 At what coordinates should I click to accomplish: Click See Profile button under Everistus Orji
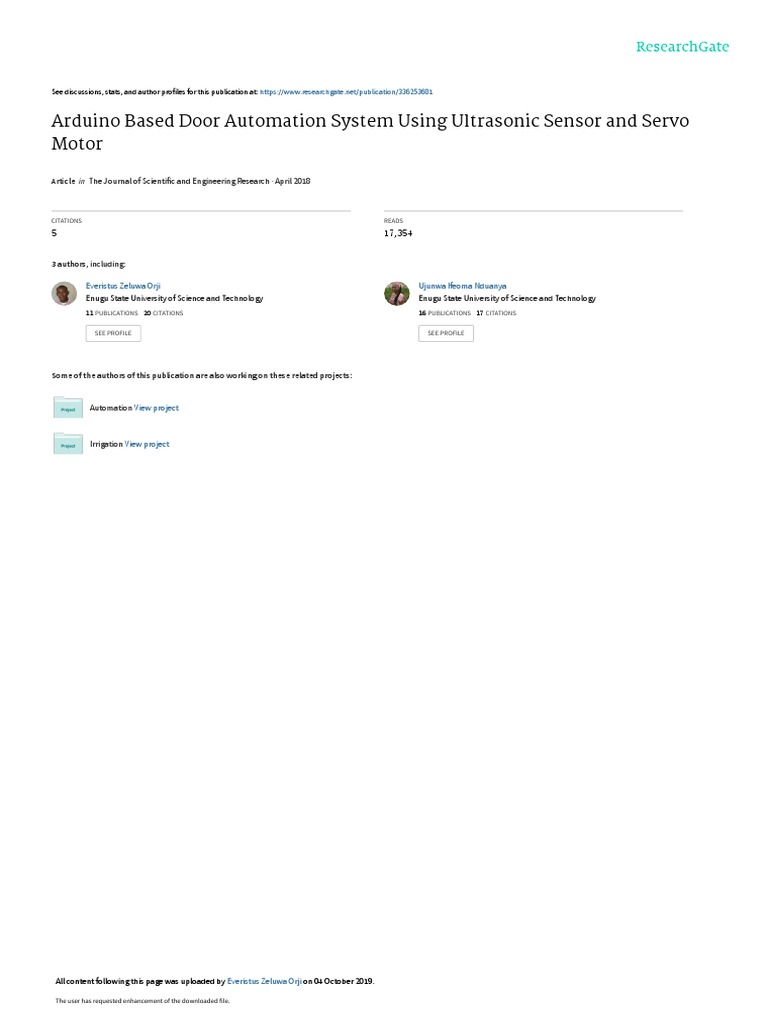click(113, 333)
